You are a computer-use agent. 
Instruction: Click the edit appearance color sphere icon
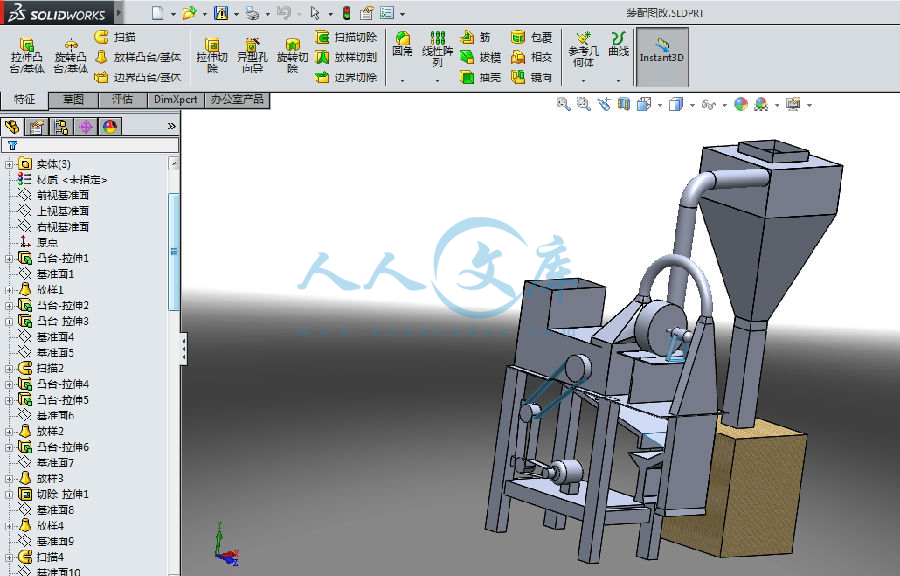pos(741,104)
